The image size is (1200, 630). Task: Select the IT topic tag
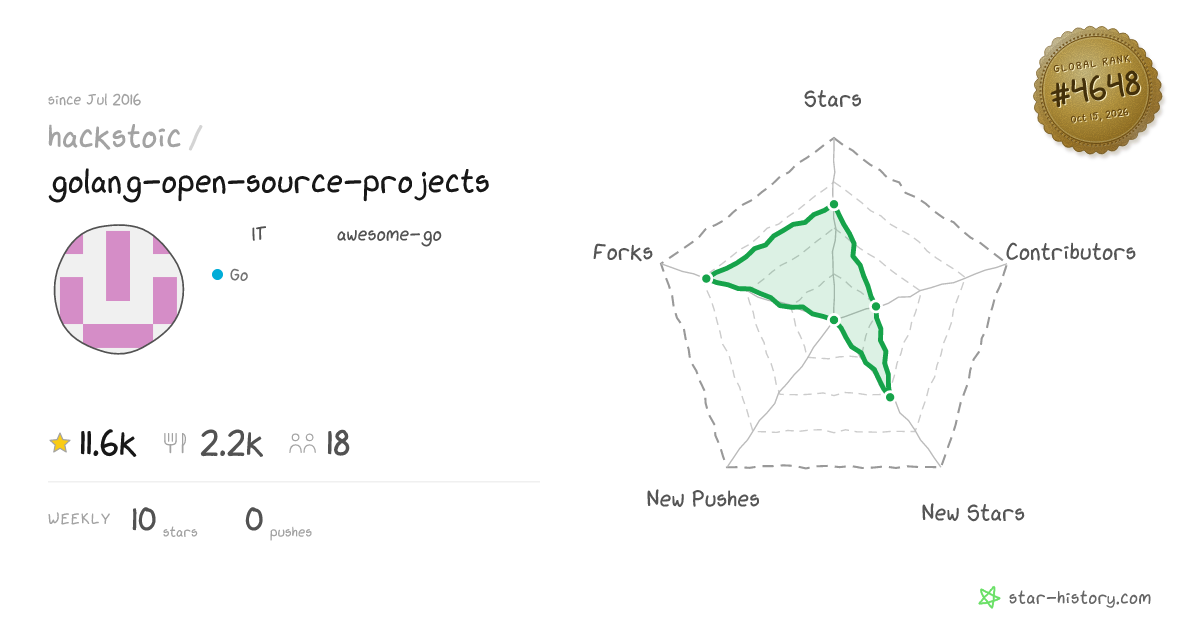[258, 235]
